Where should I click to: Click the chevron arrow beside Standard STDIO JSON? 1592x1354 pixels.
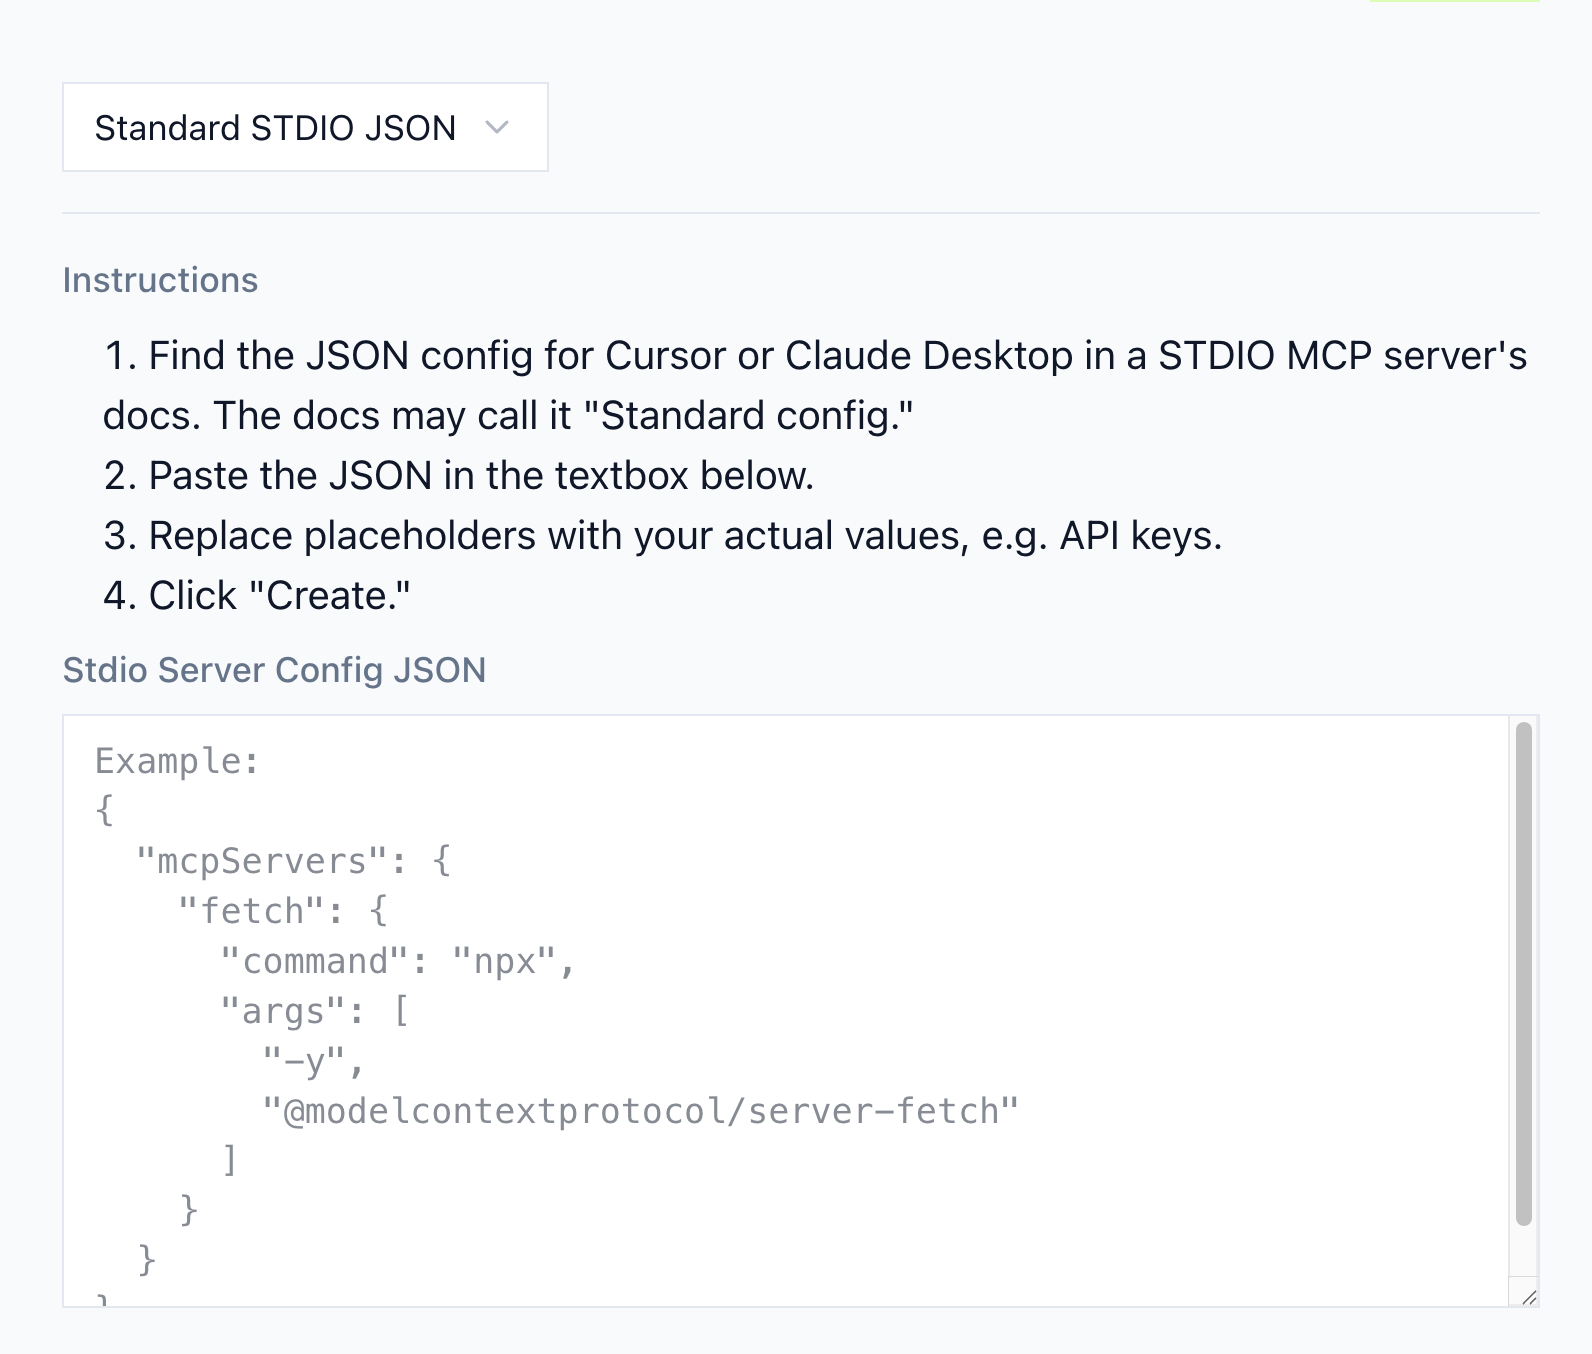pos(497,127)
